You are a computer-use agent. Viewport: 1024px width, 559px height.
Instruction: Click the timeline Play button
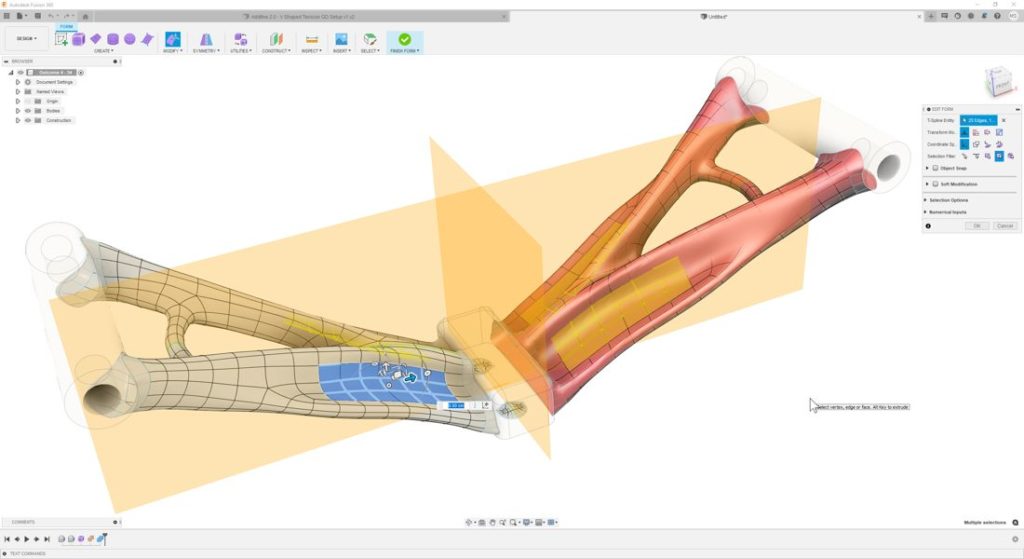tap(27, 539)
